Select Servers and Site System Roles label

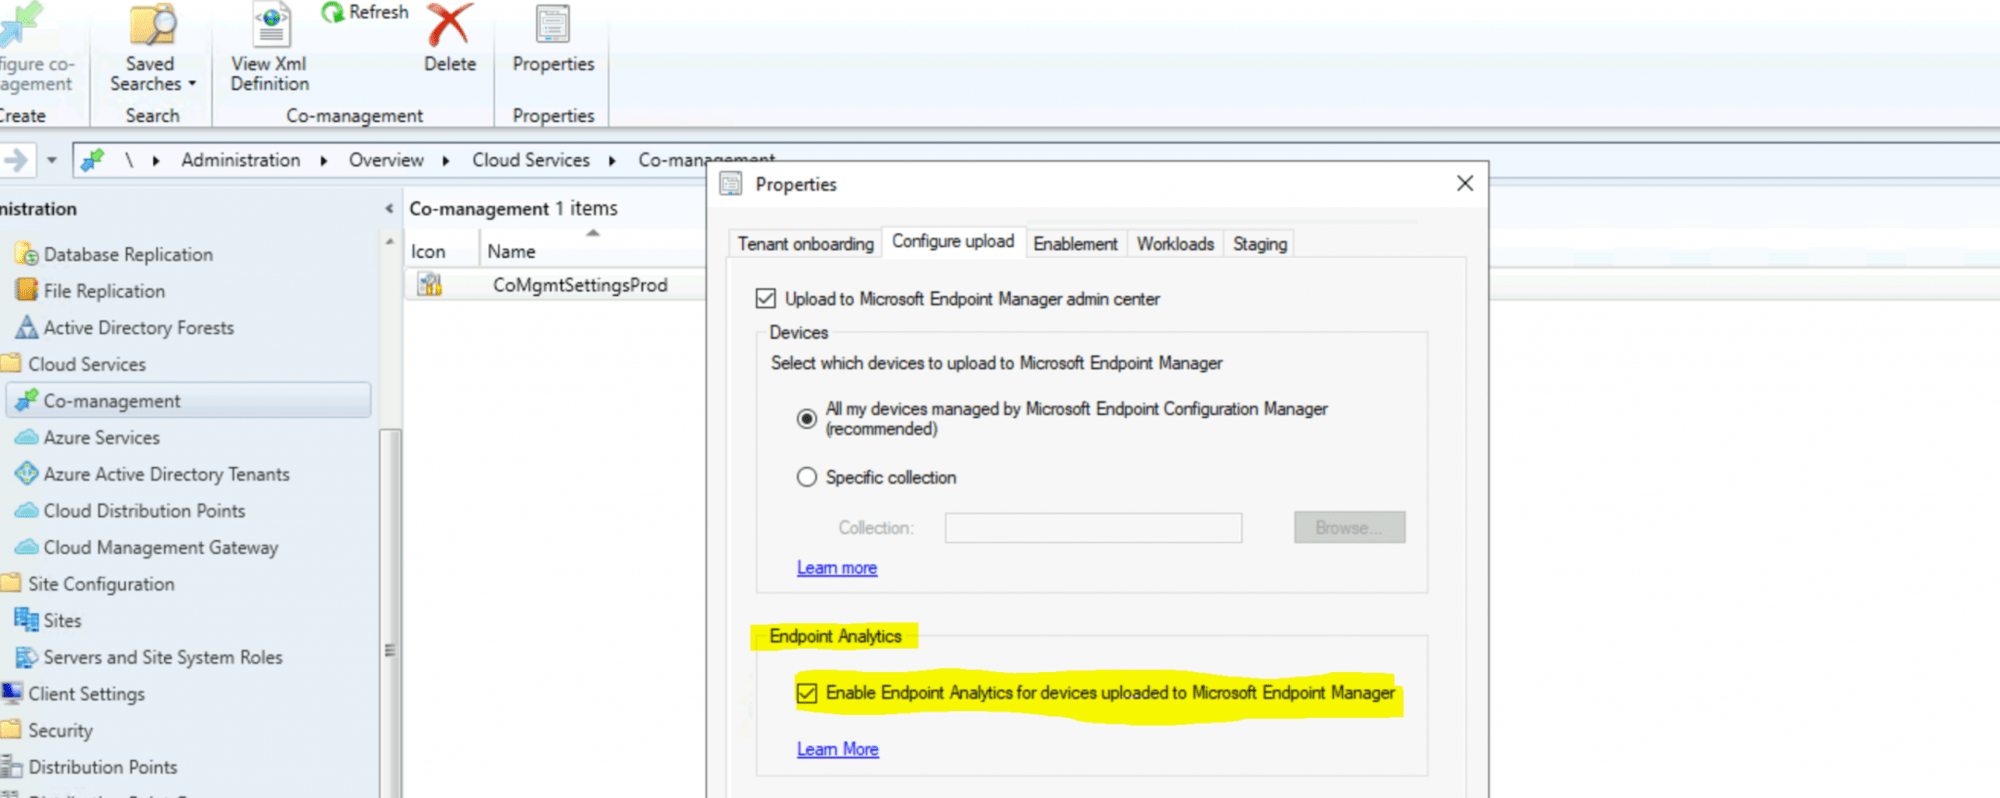coord(163,657)
